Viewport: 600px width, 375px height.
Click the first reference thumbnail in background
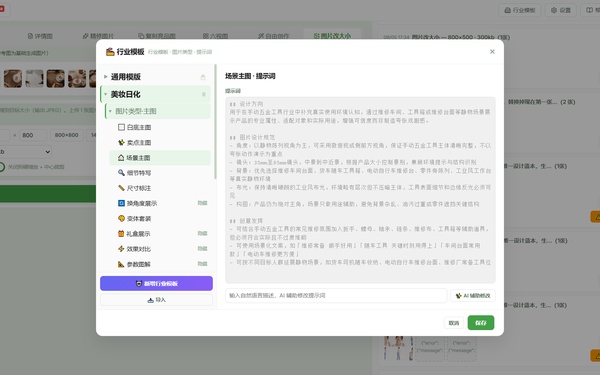point(13,78)
